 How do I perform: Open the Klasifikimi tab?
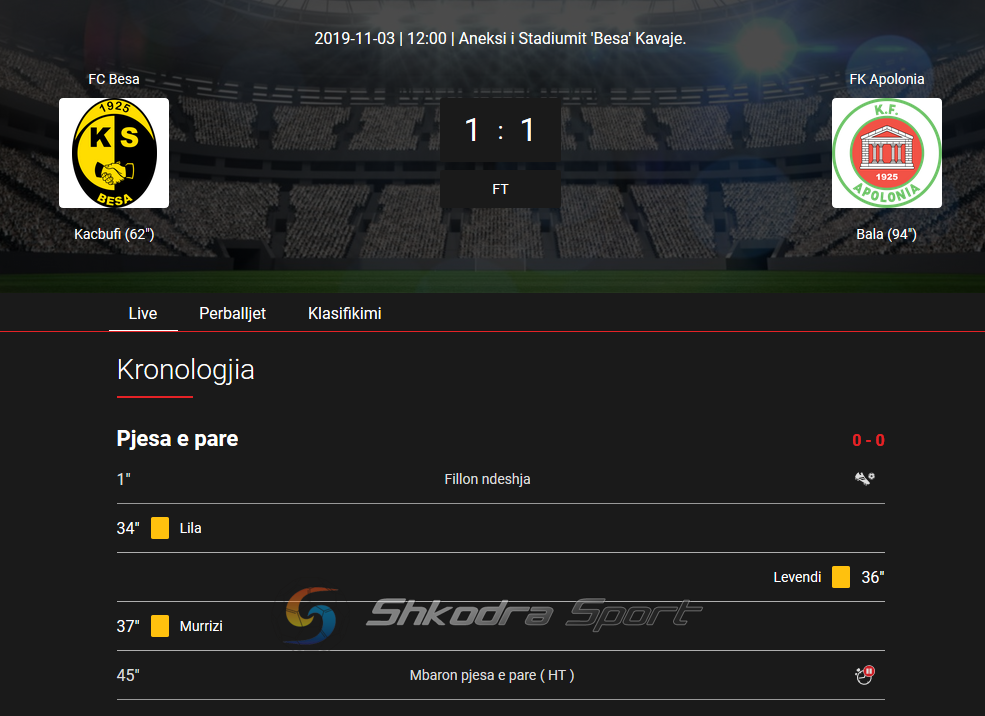pyautogui.click(x=344, y=313)
